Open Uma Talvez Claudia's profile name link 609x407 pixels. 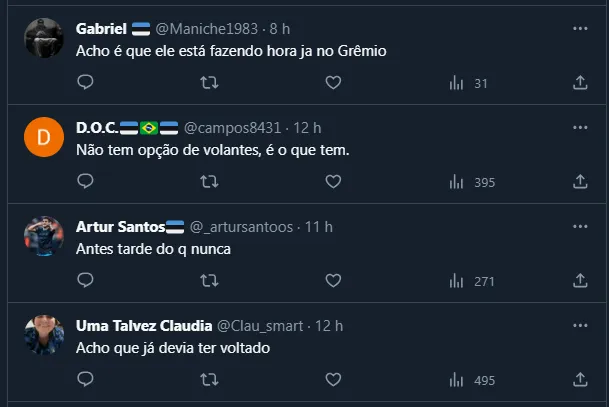144,325
